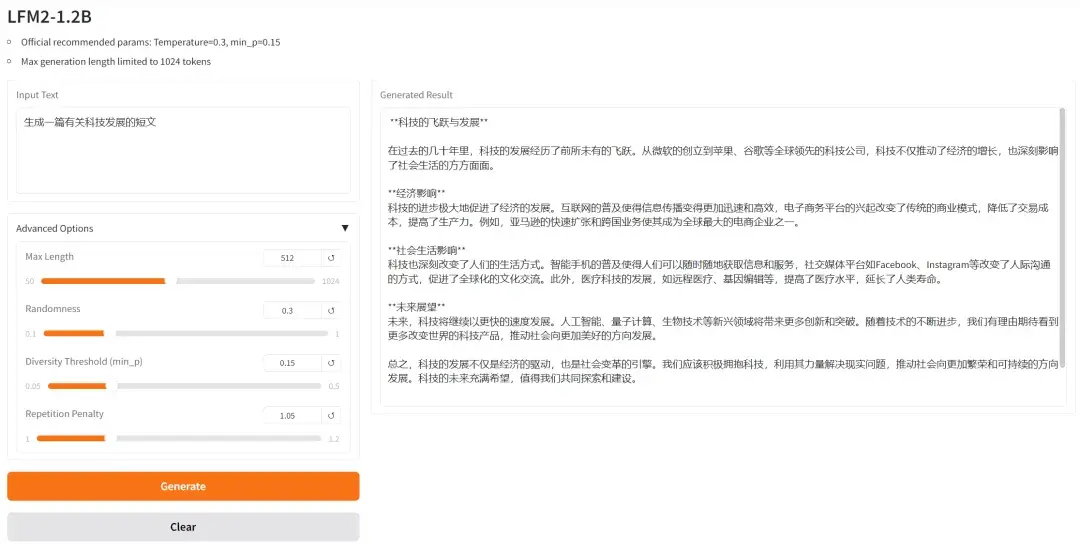Screen dimensions: 1080x553
Task: Click the 'Max Length' label
Action: click(50, 256)
